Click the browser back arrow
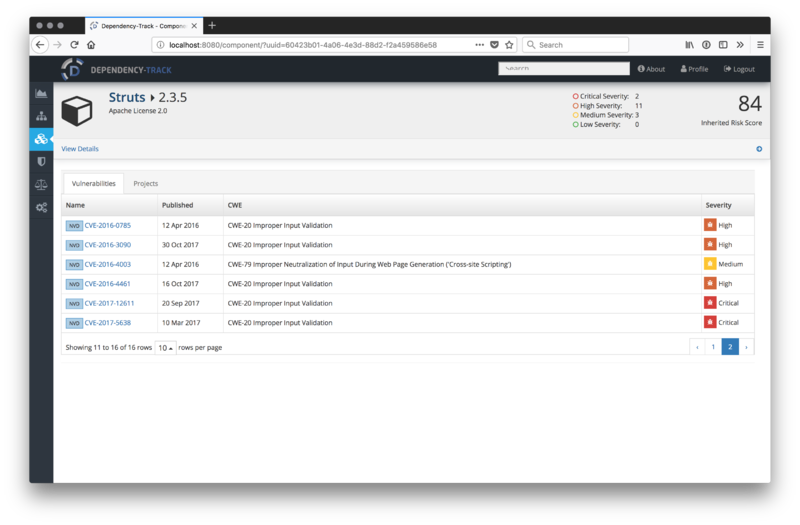Image resolution: width=800 pixels, height=525 pixels. click(x=40, y=45)
